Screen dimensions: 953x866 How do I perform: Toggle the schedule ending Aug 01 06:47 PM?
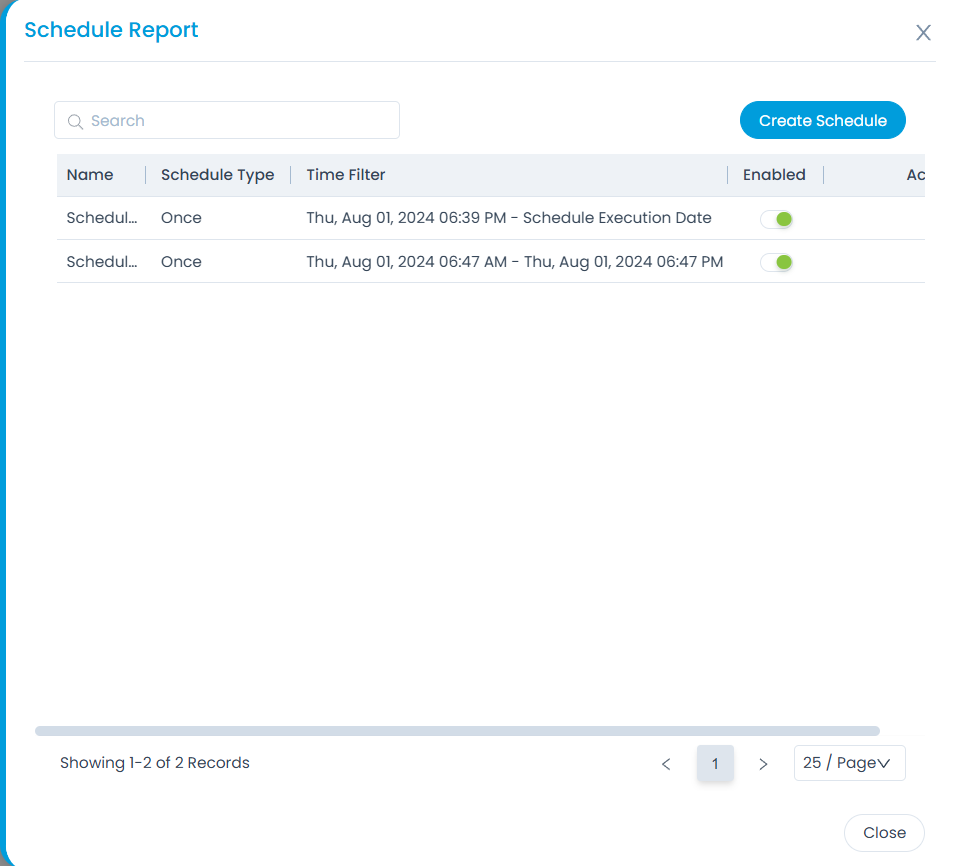pyautogui.click(x=777, y=261)
